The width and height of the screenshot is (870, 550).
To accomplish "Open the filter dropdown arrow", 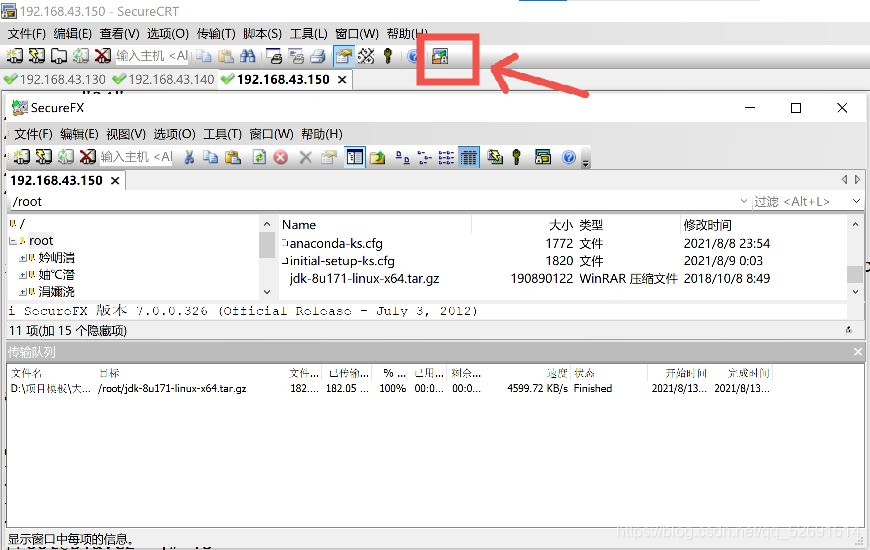I will coord(857,201).
